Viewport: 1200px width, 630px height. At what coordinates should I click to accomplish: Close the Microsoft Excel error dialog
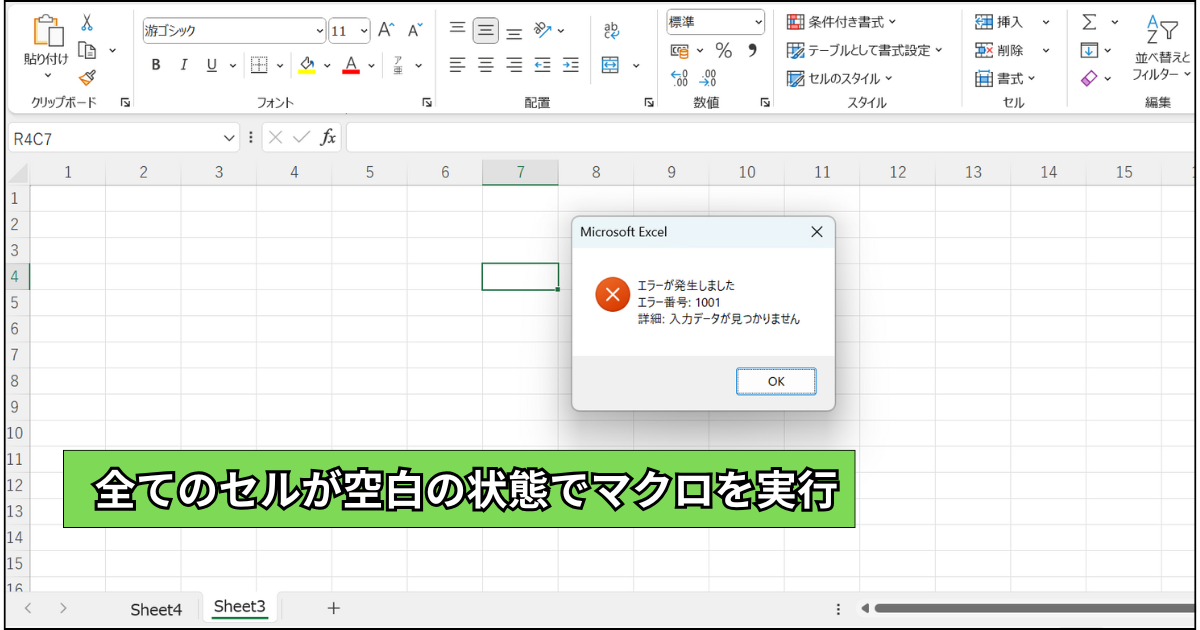coord(817,232)
